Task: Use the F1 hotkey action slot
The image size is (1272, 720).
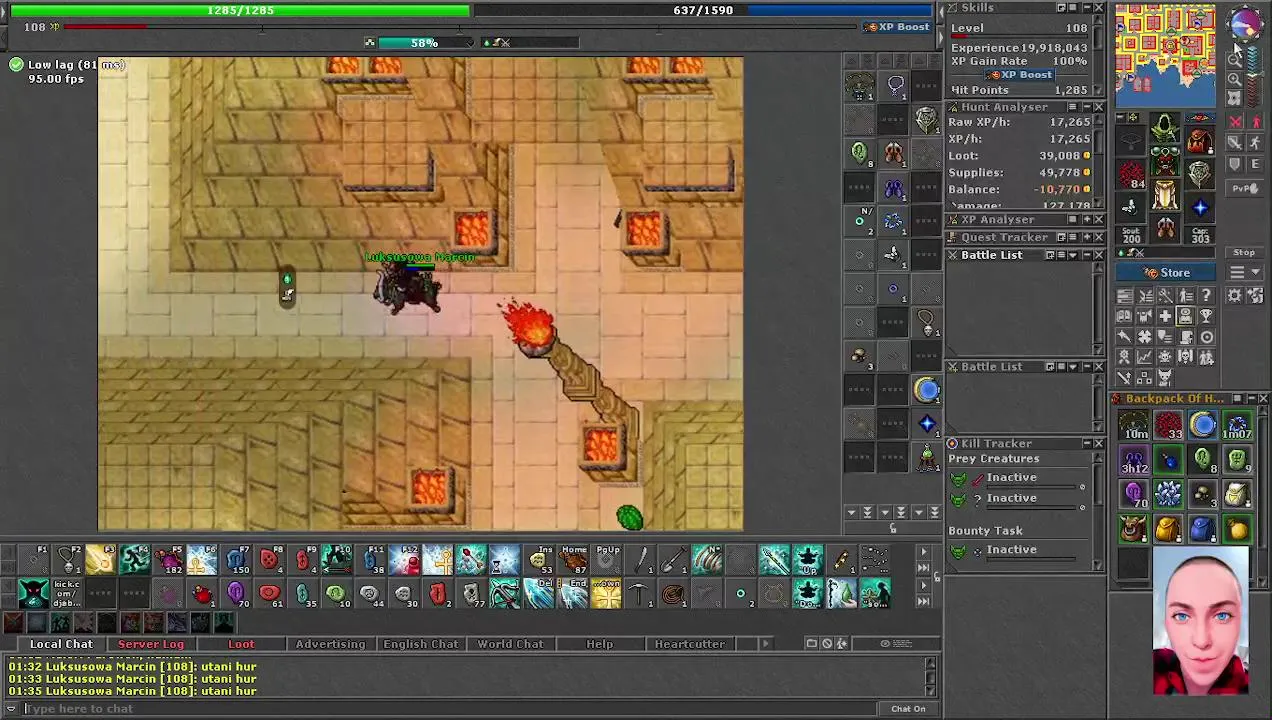Action: pos(33,559)
